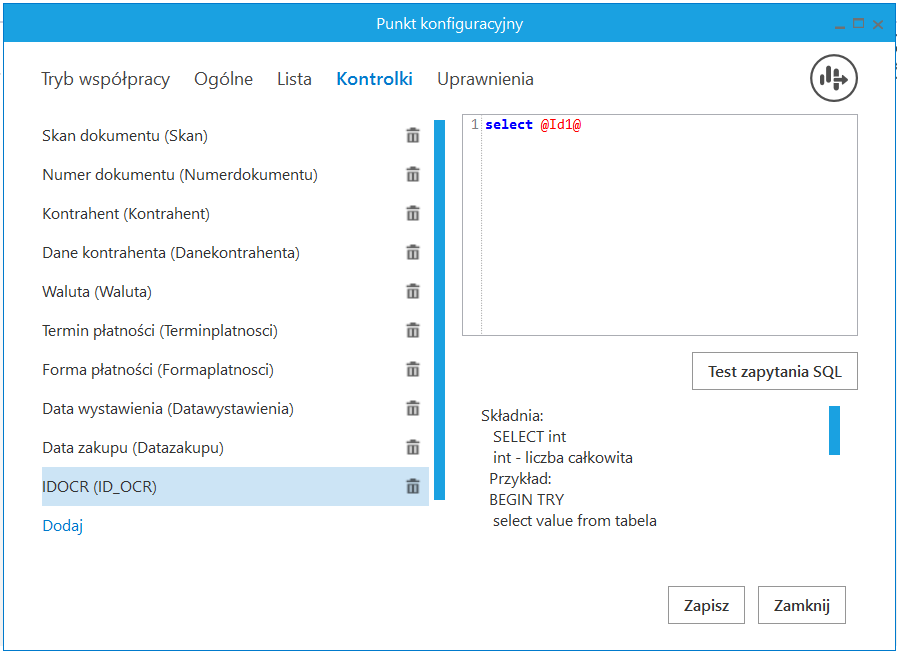The image size is (897, 651).
Task: Delete the Forma płatności control
Action: (412, 370)
